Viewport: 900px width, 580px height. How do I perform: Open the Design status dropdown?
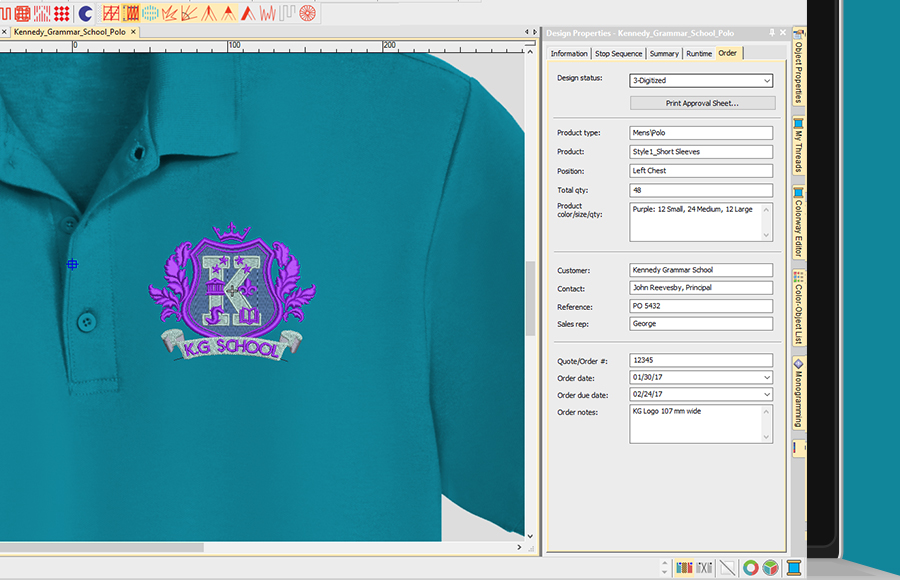tap(768, 80)
